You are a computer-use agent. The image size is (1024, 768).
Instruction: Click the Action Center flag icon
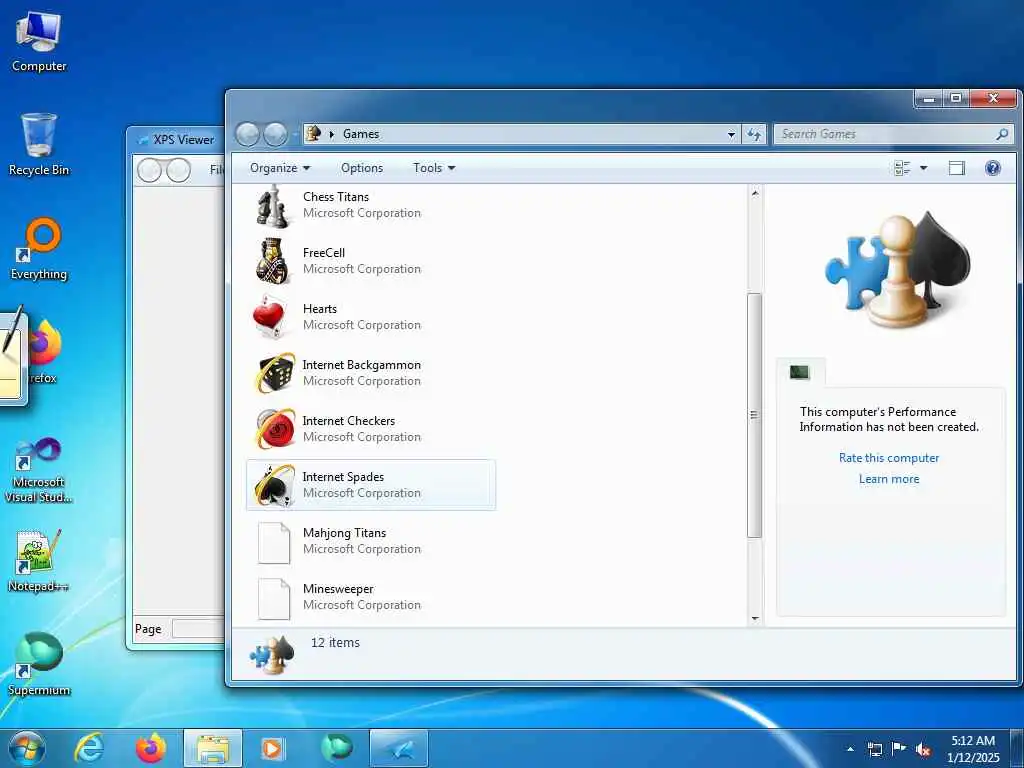point(899,749)
